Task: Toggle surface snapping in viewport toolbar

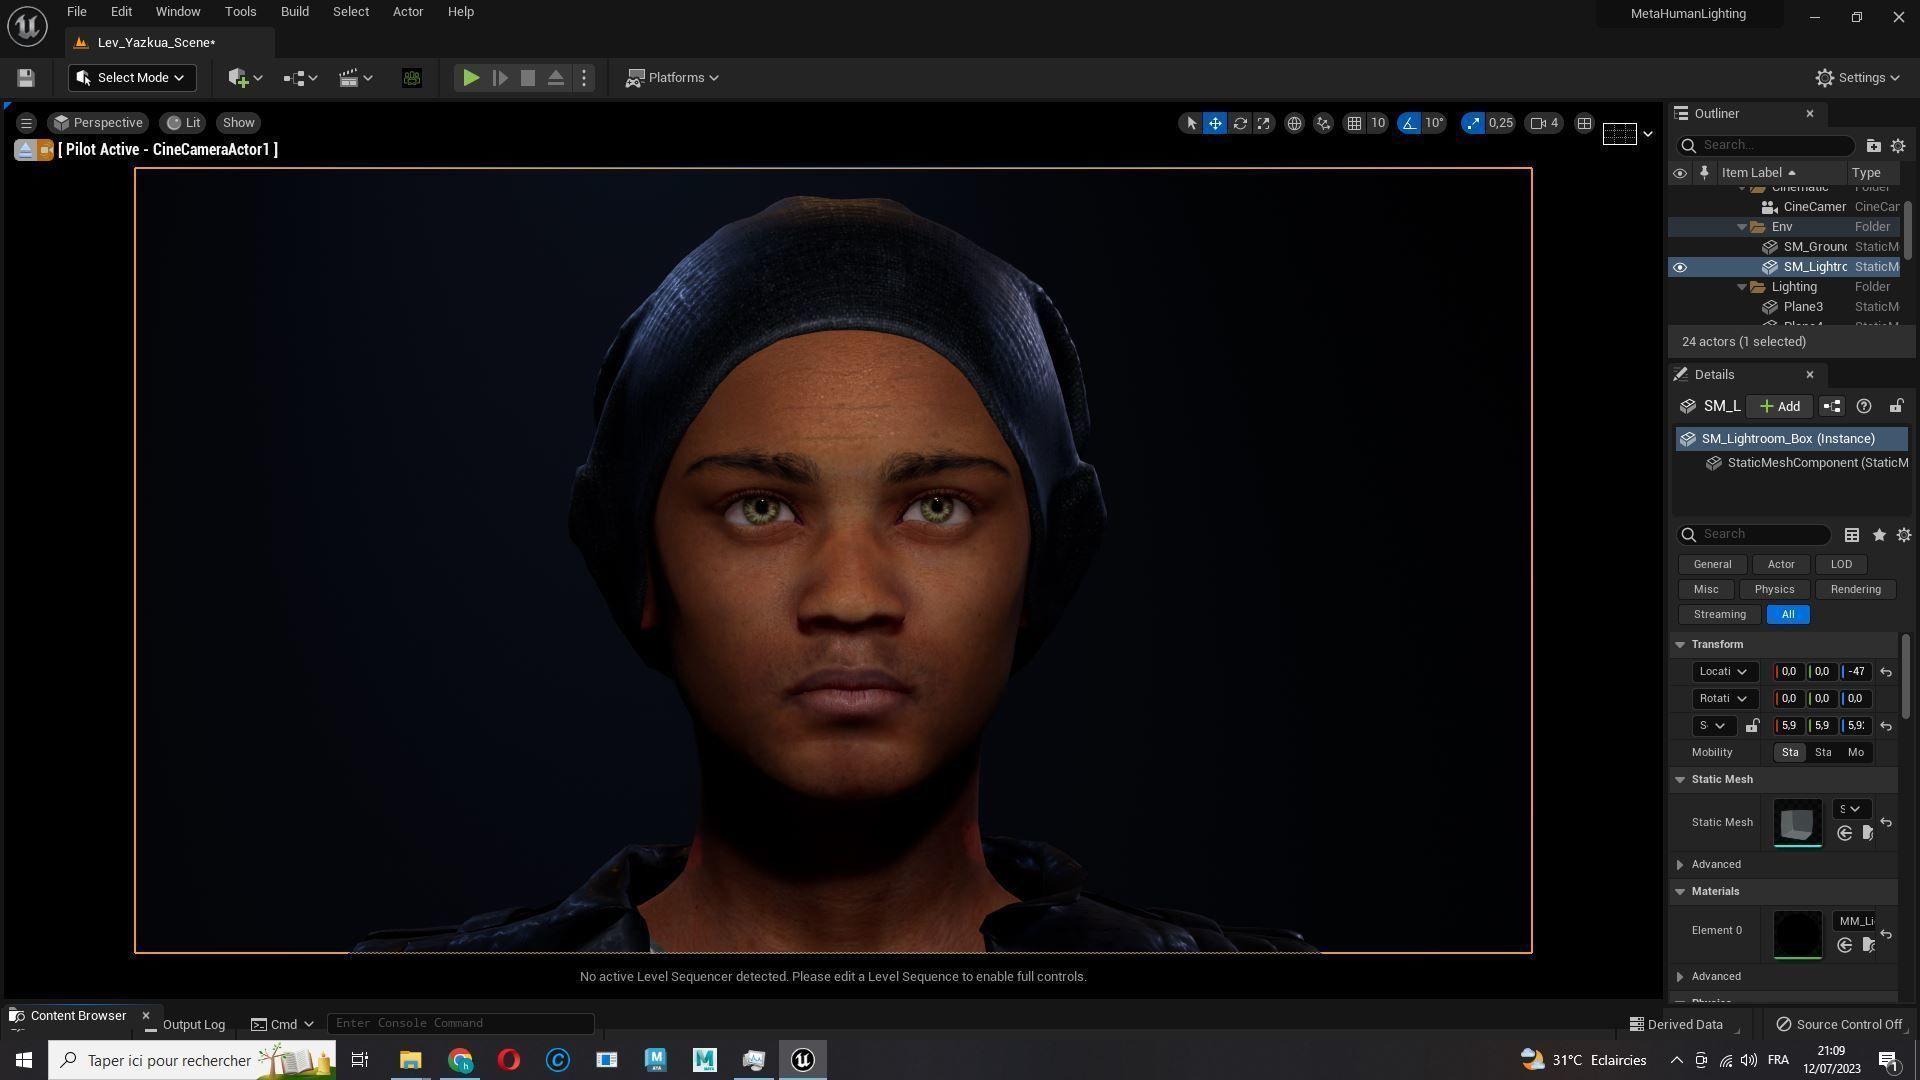Action: pos(1323,122)
